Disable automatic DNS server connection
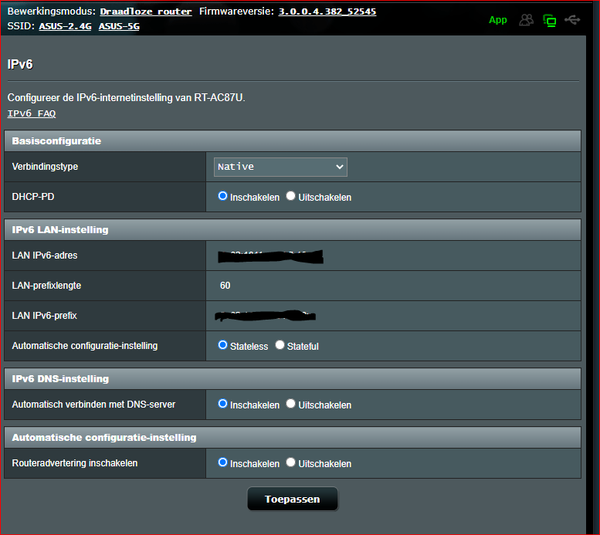The image size is (600, 535). coord(291,404)
